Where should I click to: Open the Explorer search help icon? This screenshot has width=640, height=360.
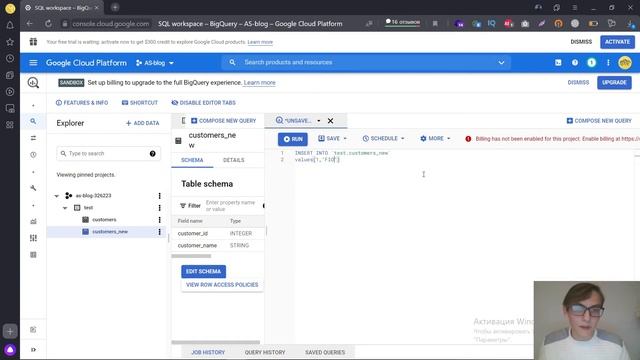pyautogui.click(x=153, y=153)
